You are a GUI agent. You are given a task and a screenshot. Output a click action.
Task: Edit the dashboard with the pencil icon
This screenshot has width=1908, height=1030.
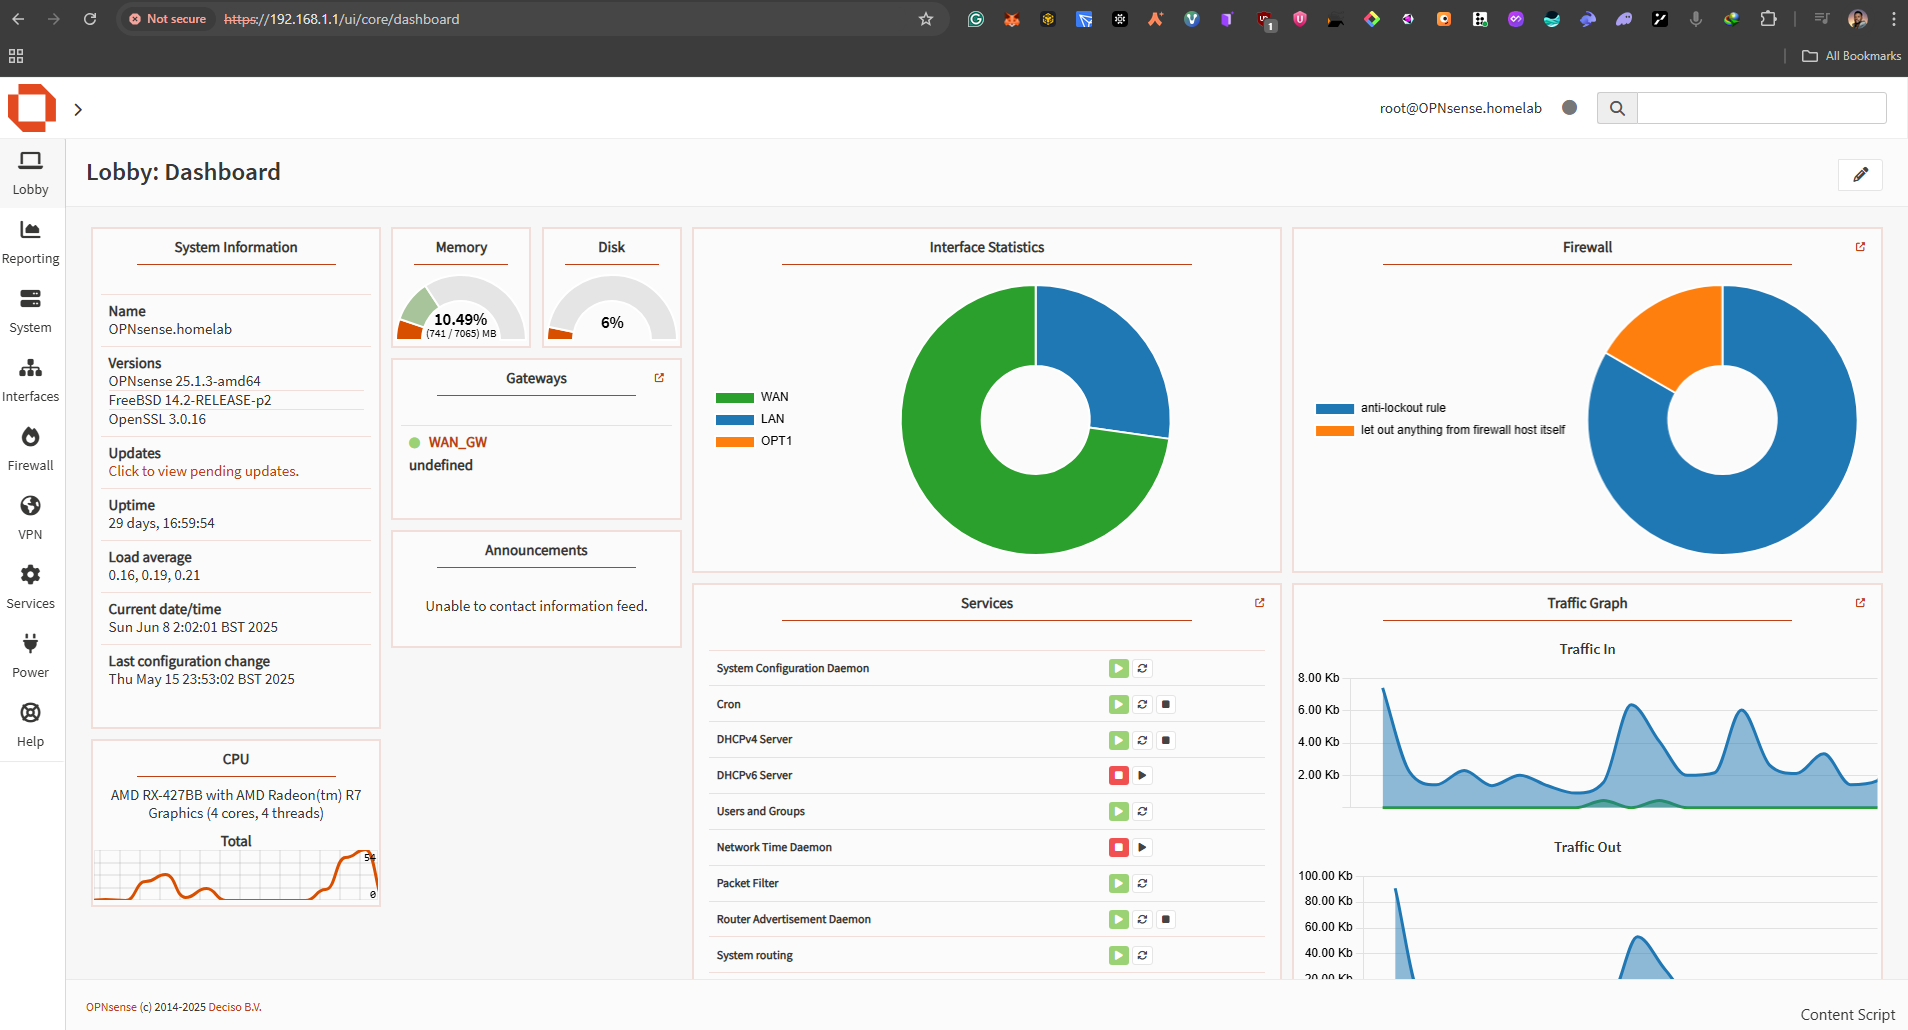[1860, 174]
